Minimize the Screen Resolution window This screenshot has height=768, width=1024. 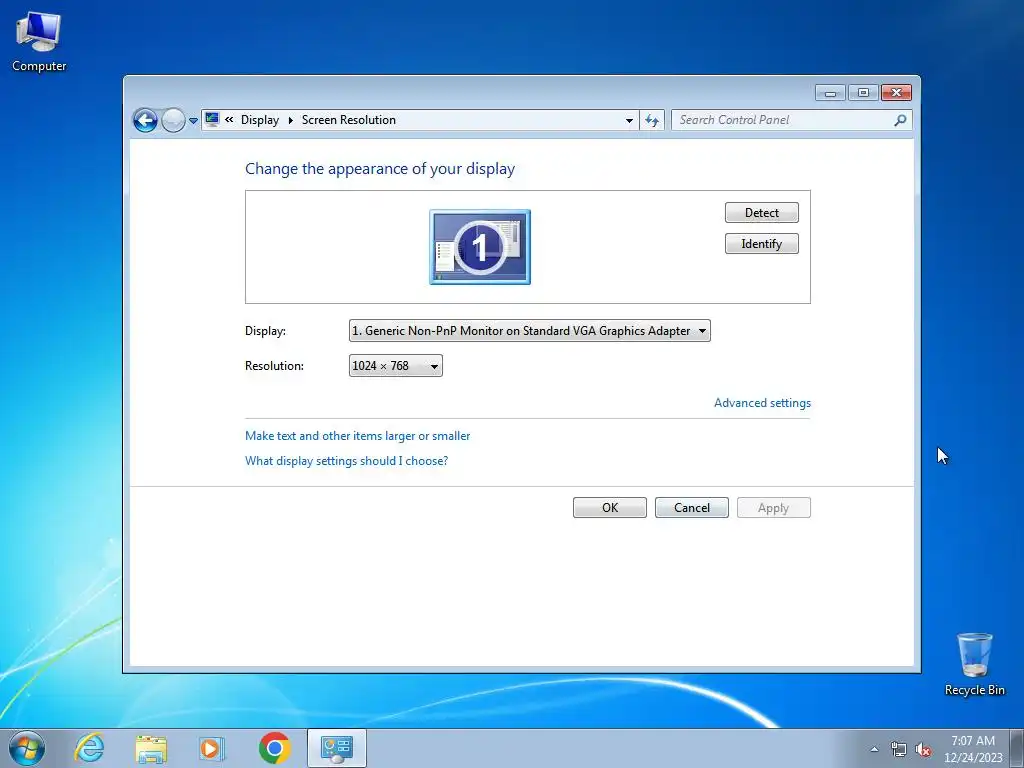pyautogui.click(x=830, y=93)
